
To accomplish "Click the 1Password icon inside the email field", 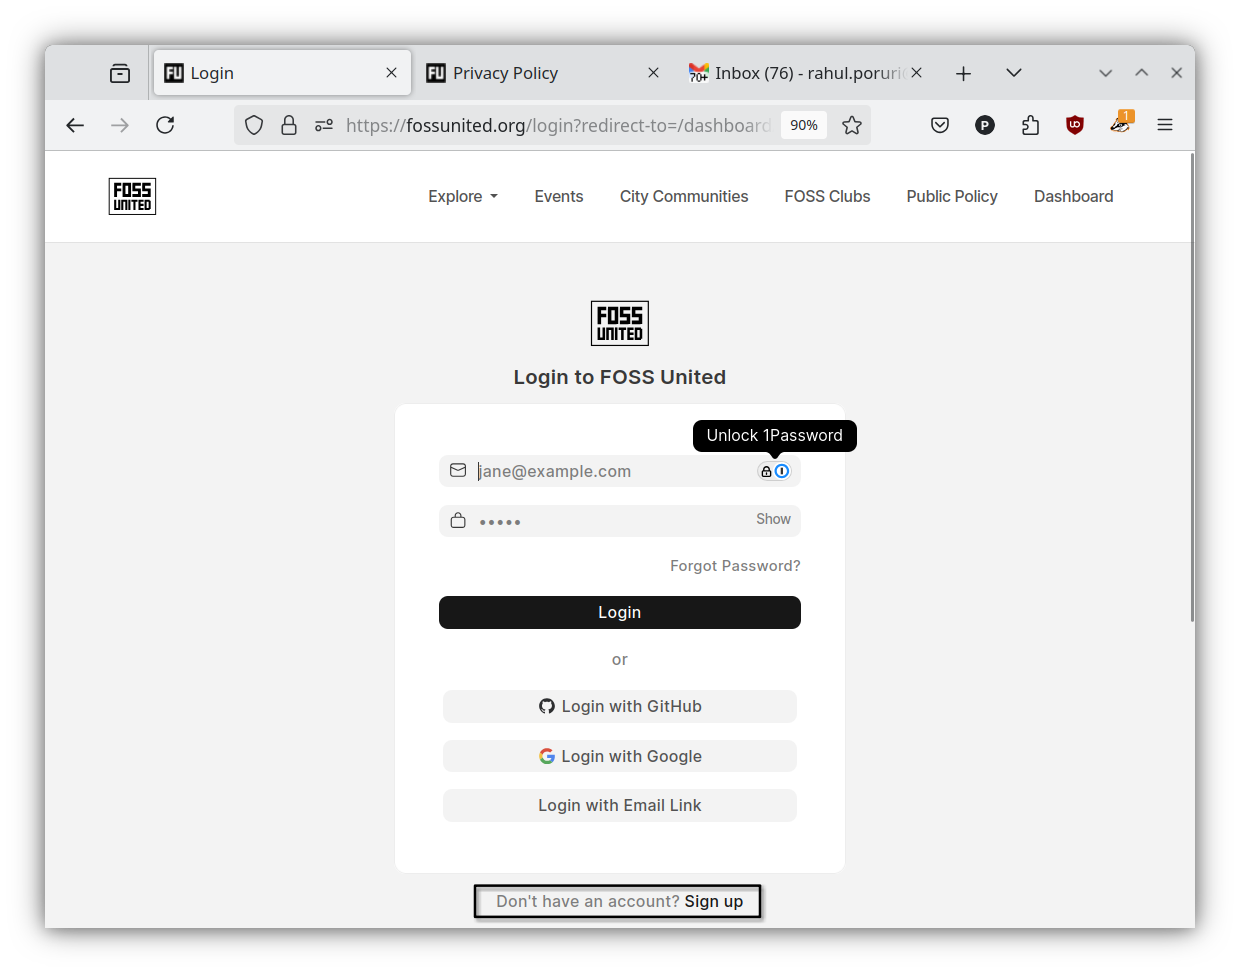I will point(781,470).
